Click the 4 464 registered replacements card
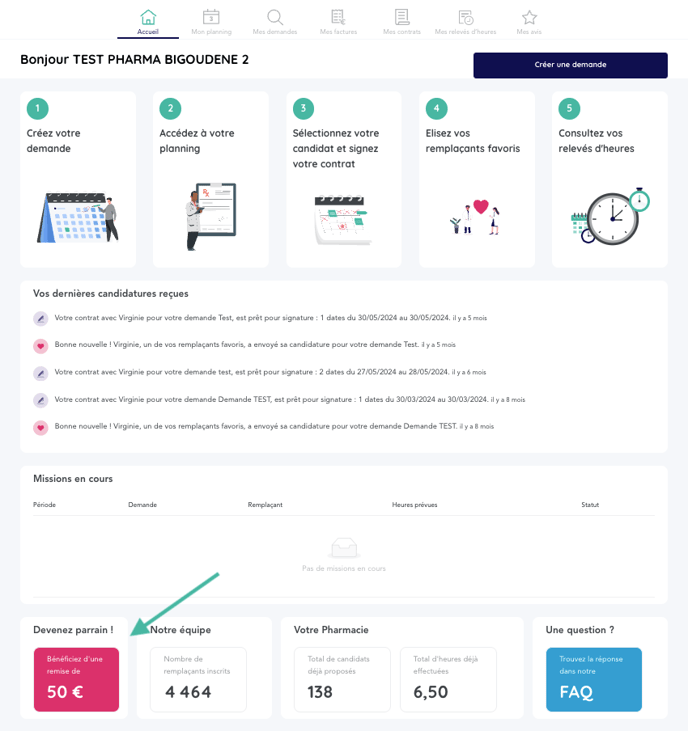 pyautogui.click(x=198, y=679)
